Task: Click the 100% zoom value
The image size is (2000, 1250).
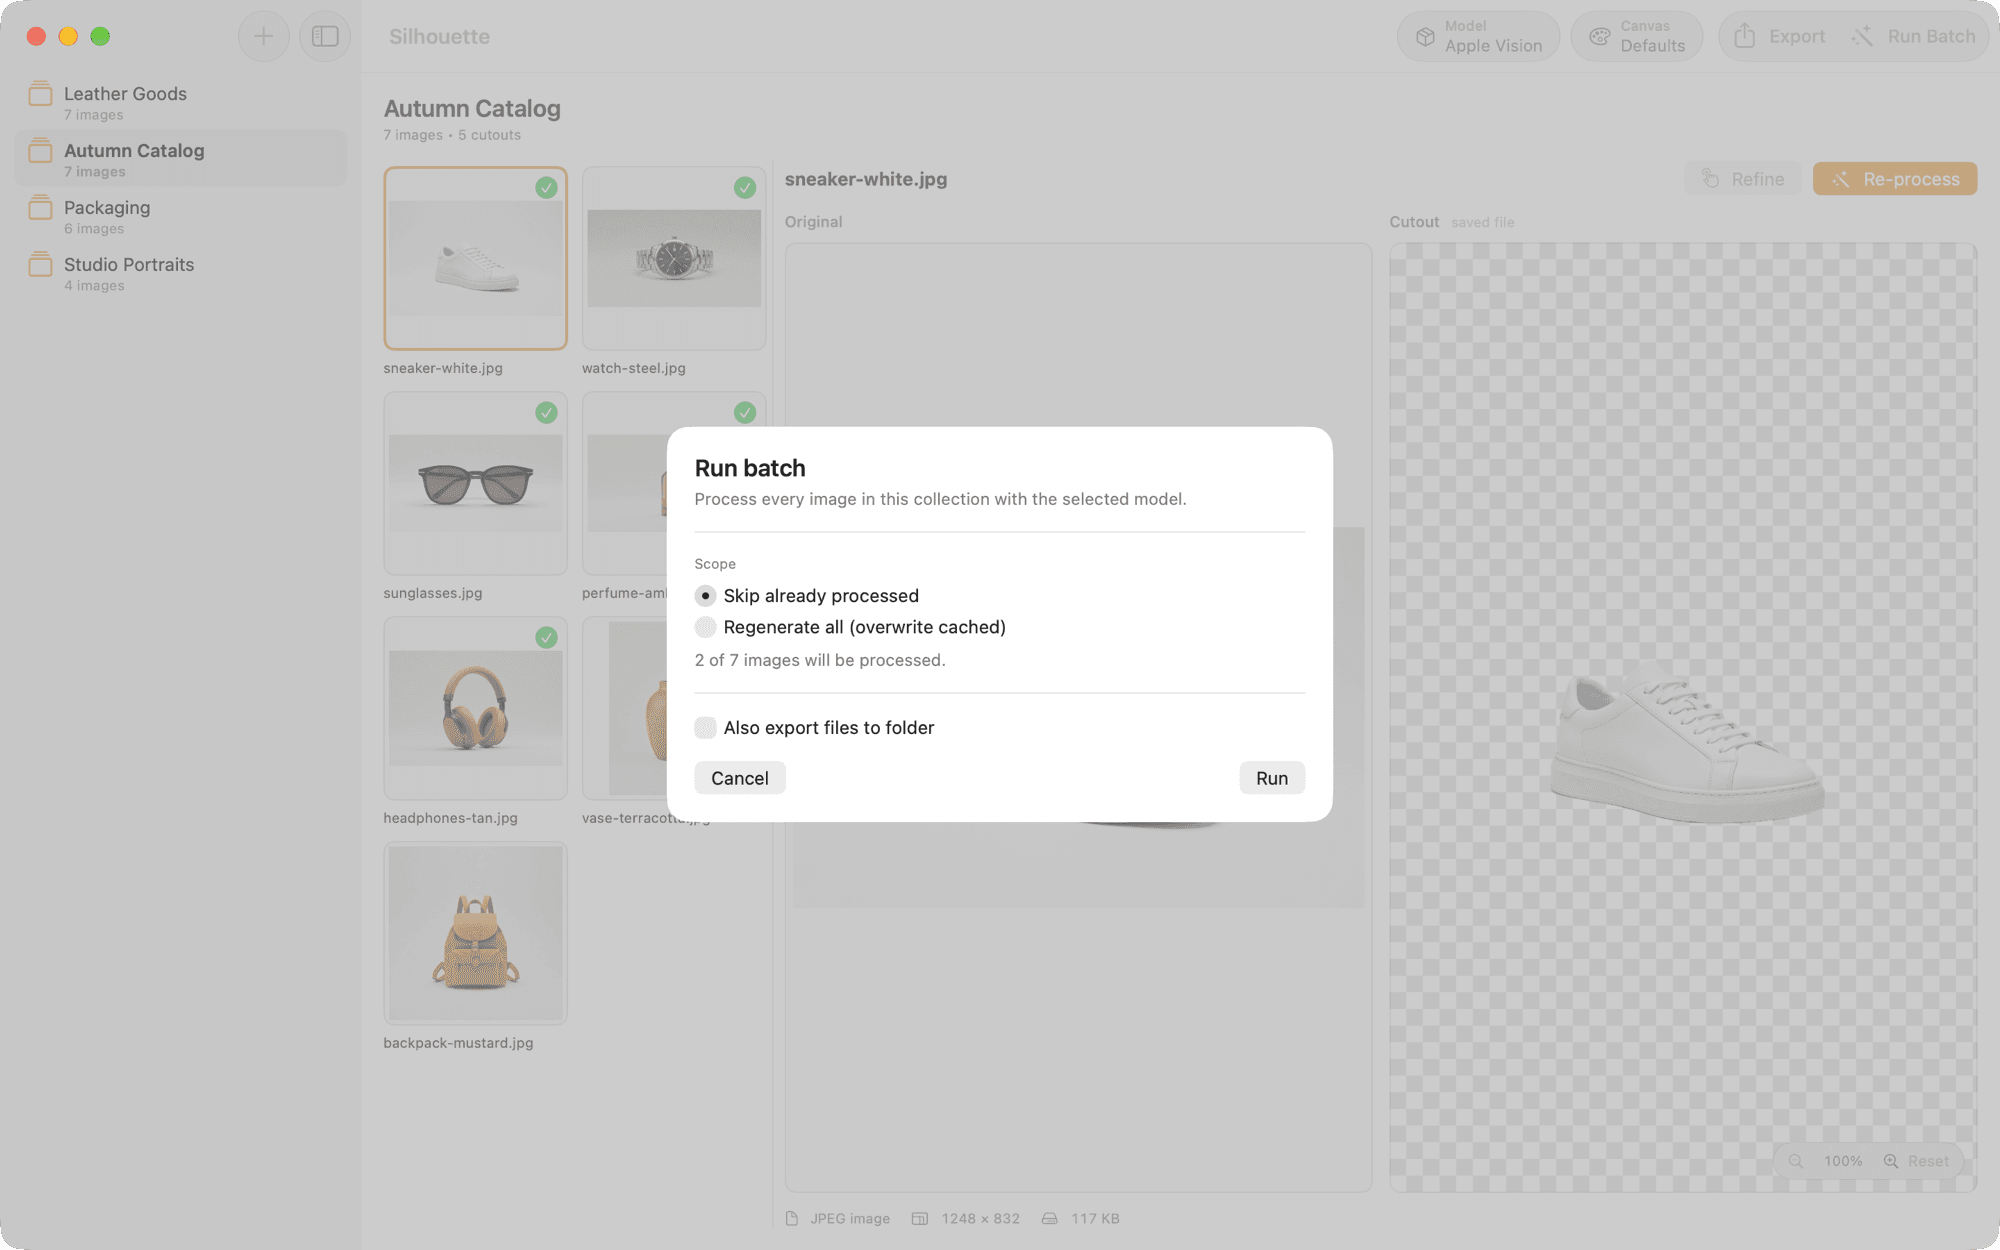Action: click(1843, 1161)
